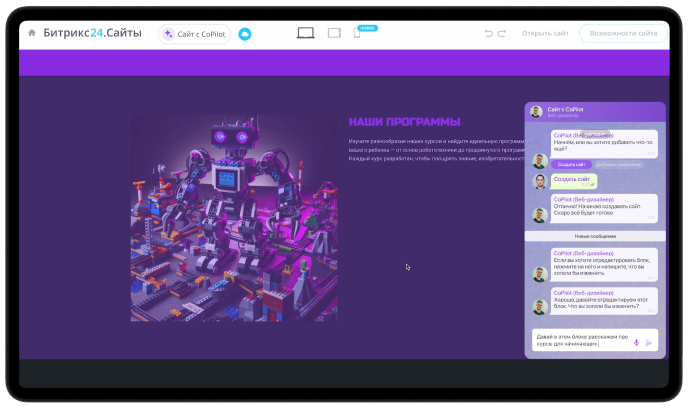Click the blue cloud status icon
The height and width of the screenshot is (409, 688).
pyautogui.click(x=245, y=34)
